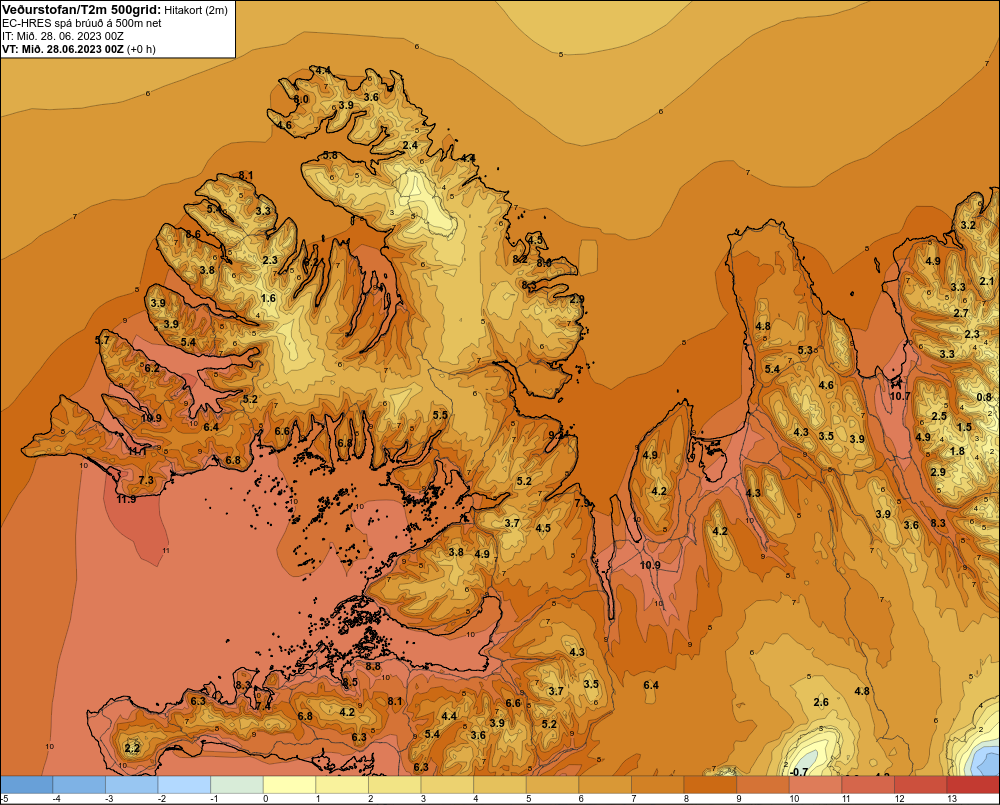Viewport: 1000px width, 805px height.
Task: Click the 1.8 temperature value
Action: [x=957, y=451]
